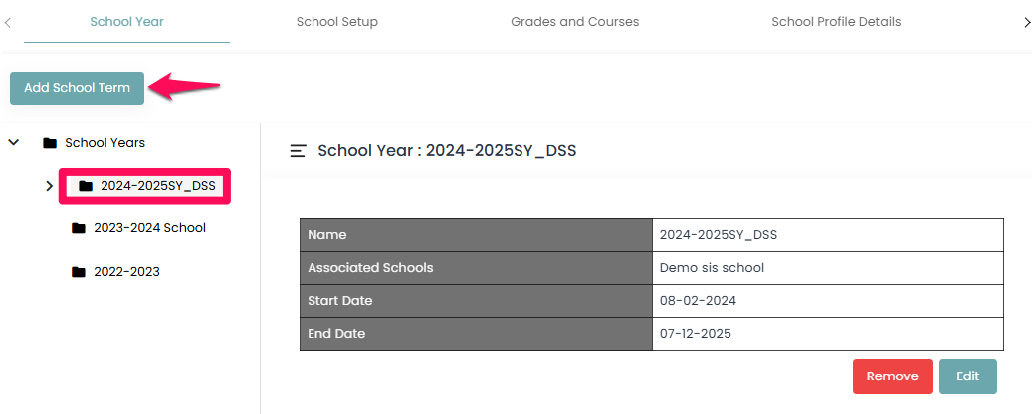
Task: Click the red Remove button
Action: pyautogui.click(x=892, y=376)
